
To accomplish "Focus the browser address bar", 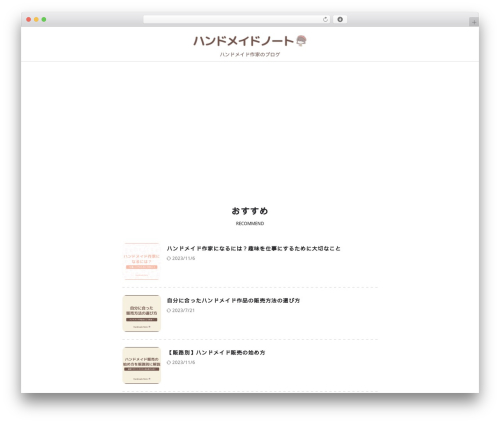I will point(237,19).
